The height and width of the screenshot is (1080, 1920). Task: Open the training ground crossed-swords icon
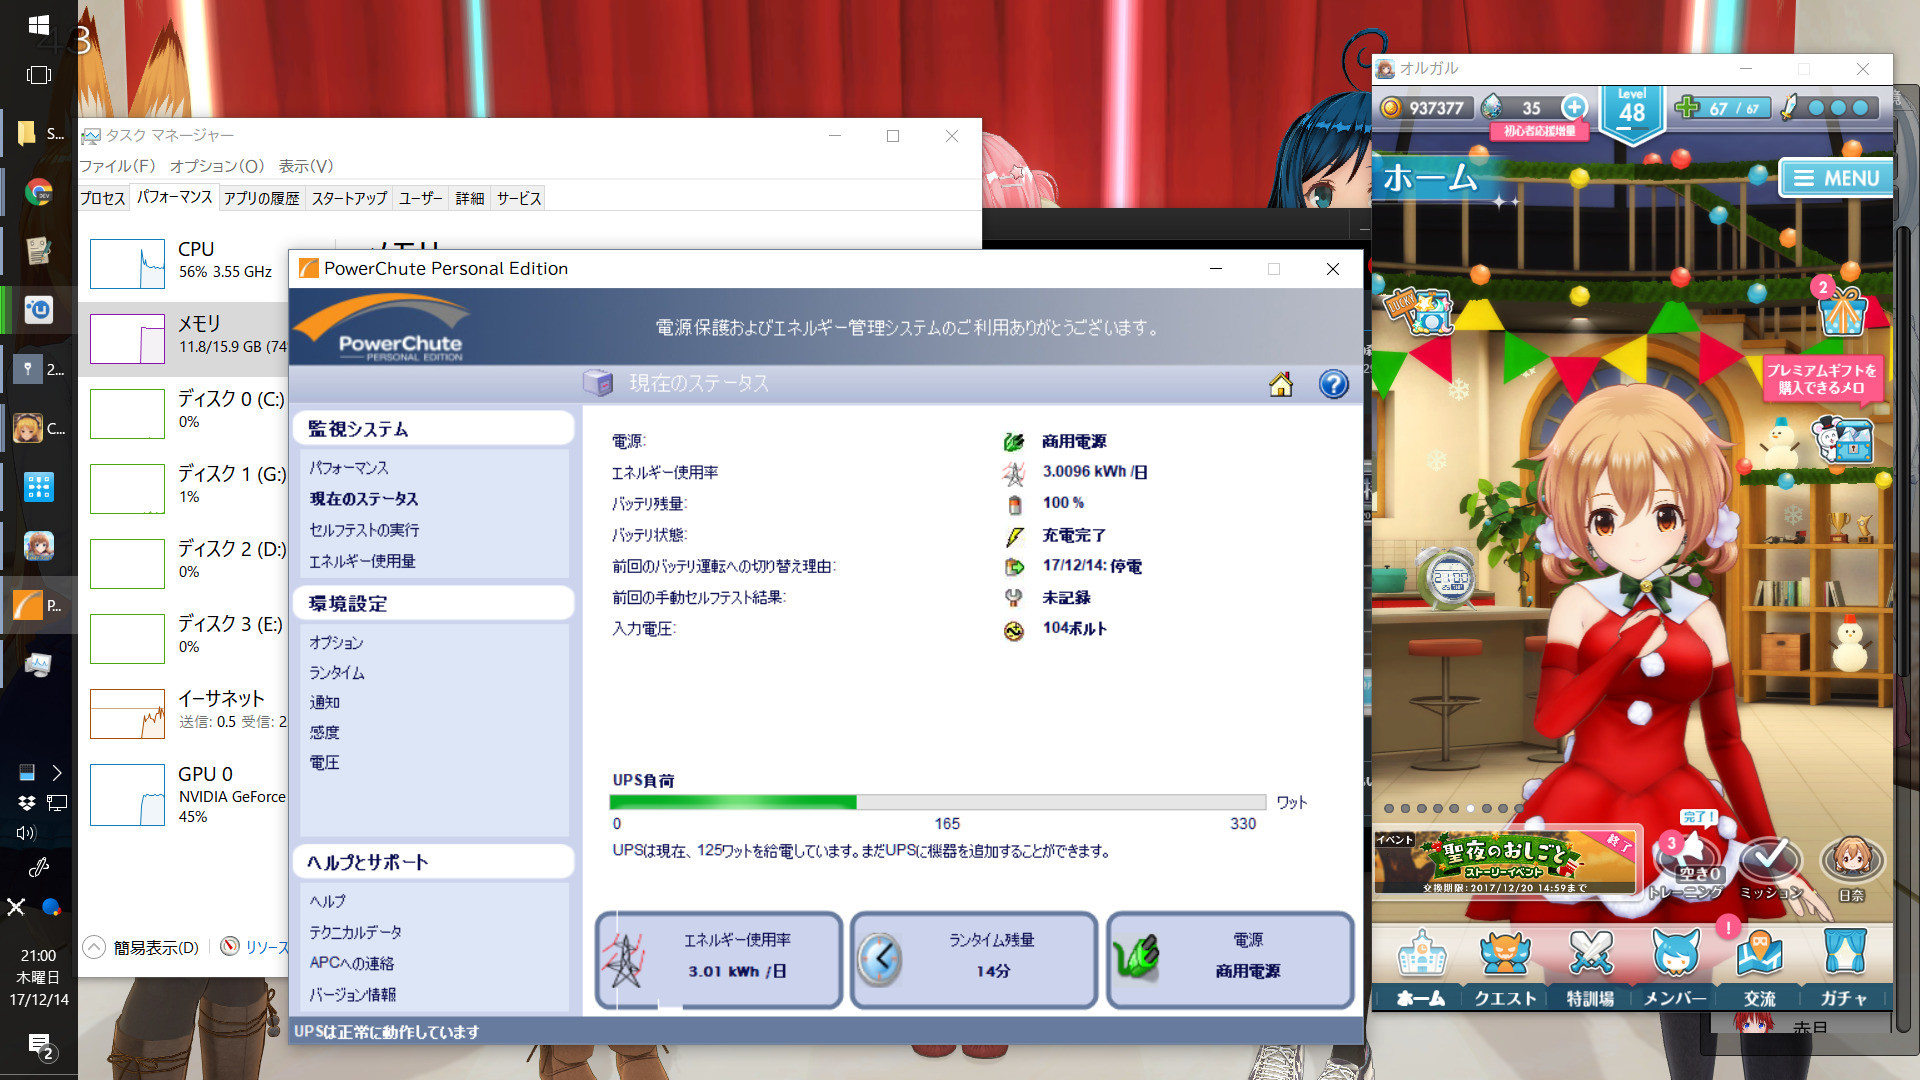pyautogui.click(x=1590, y=953)
